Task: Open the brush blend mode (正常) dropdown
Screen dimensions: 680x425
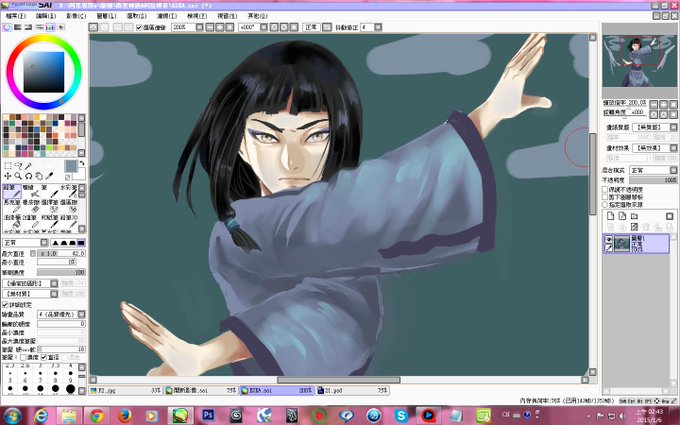Action: click(x=26, y=242)
